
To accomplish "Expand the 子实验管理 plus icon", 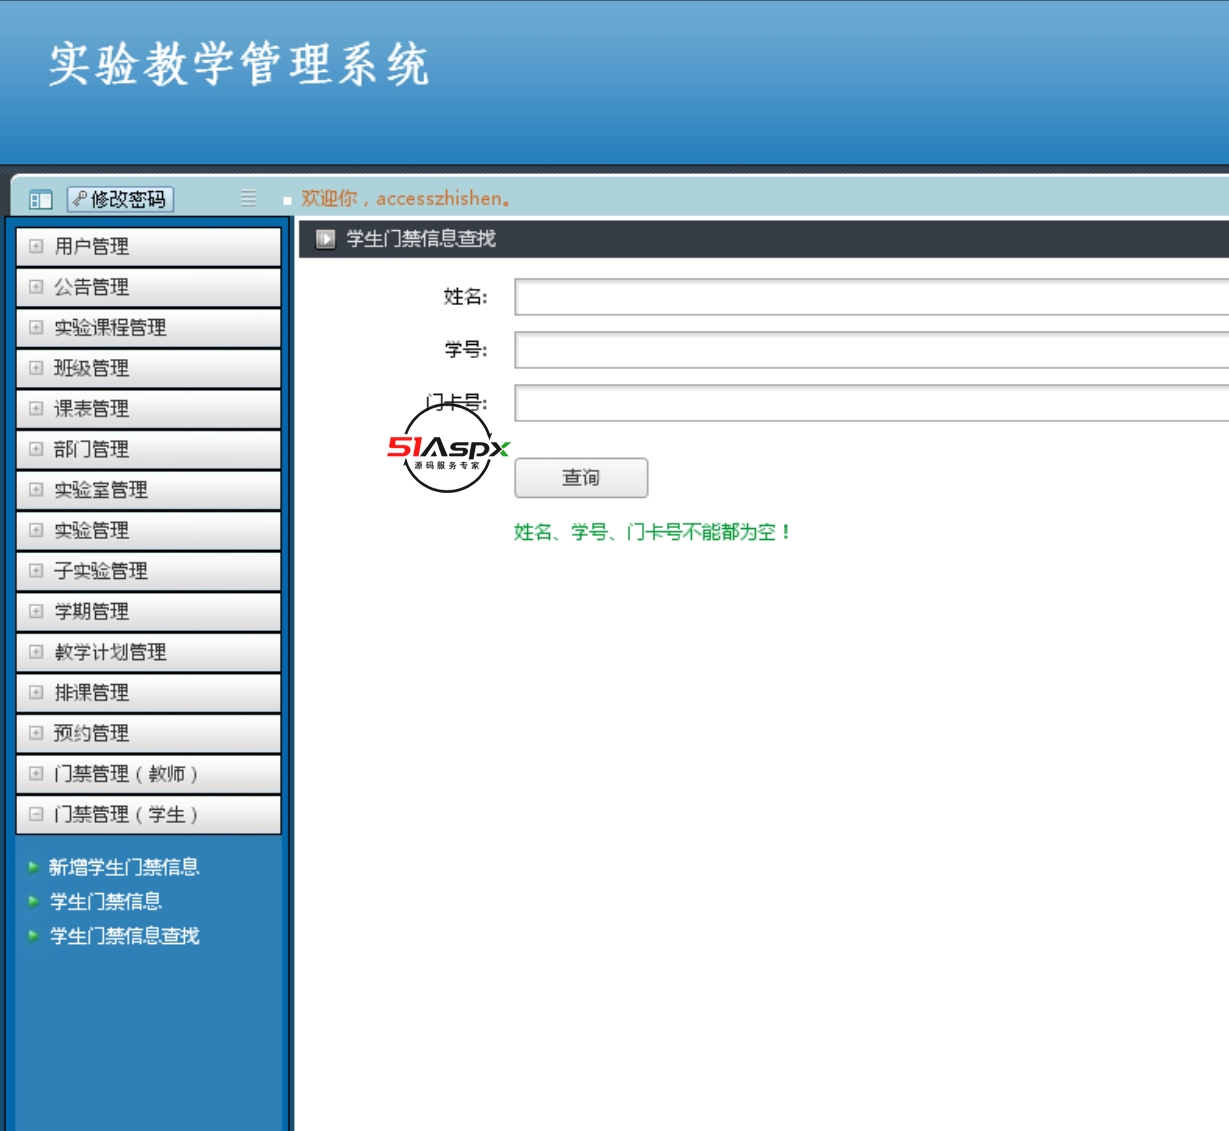I will click(36, 571).
